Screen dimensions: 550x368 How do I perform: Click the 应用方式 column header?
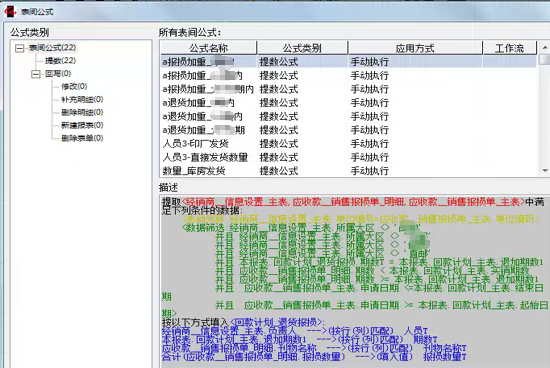click(x=415, y=48)
